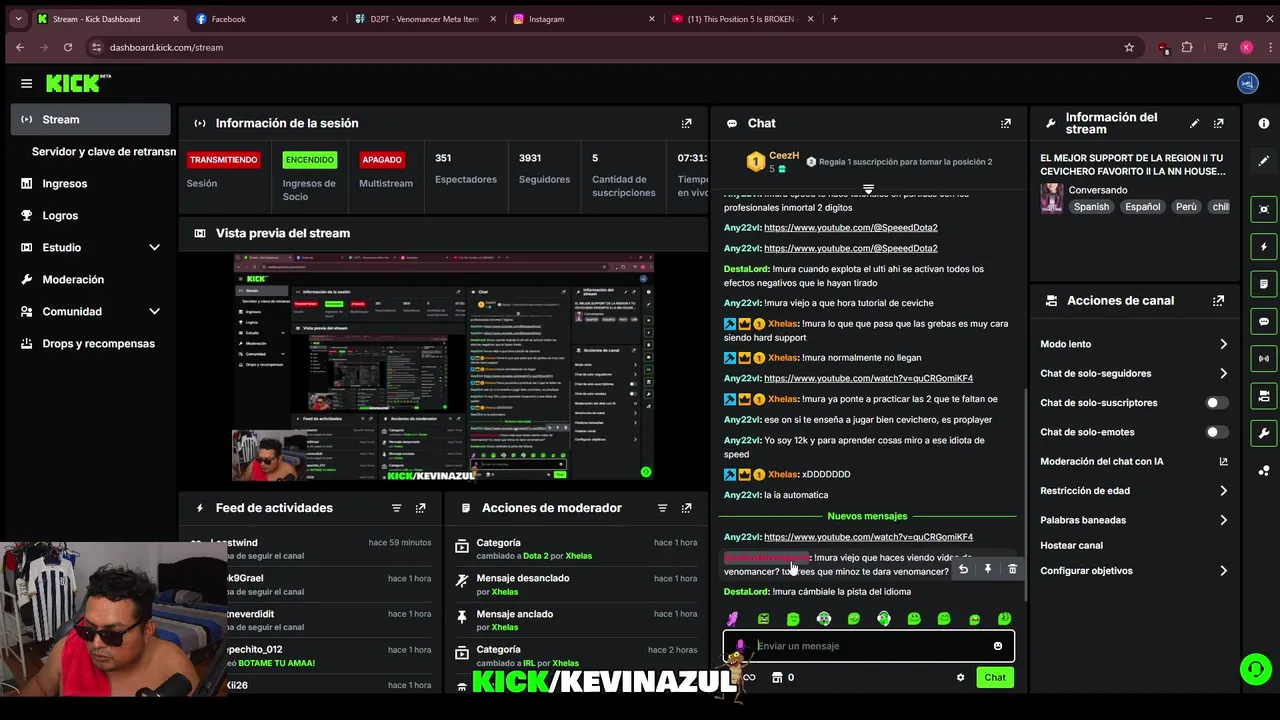The image size is (1280, 720).
Task: Click the stream preview icon in right rail
Action: point(1264,209)
